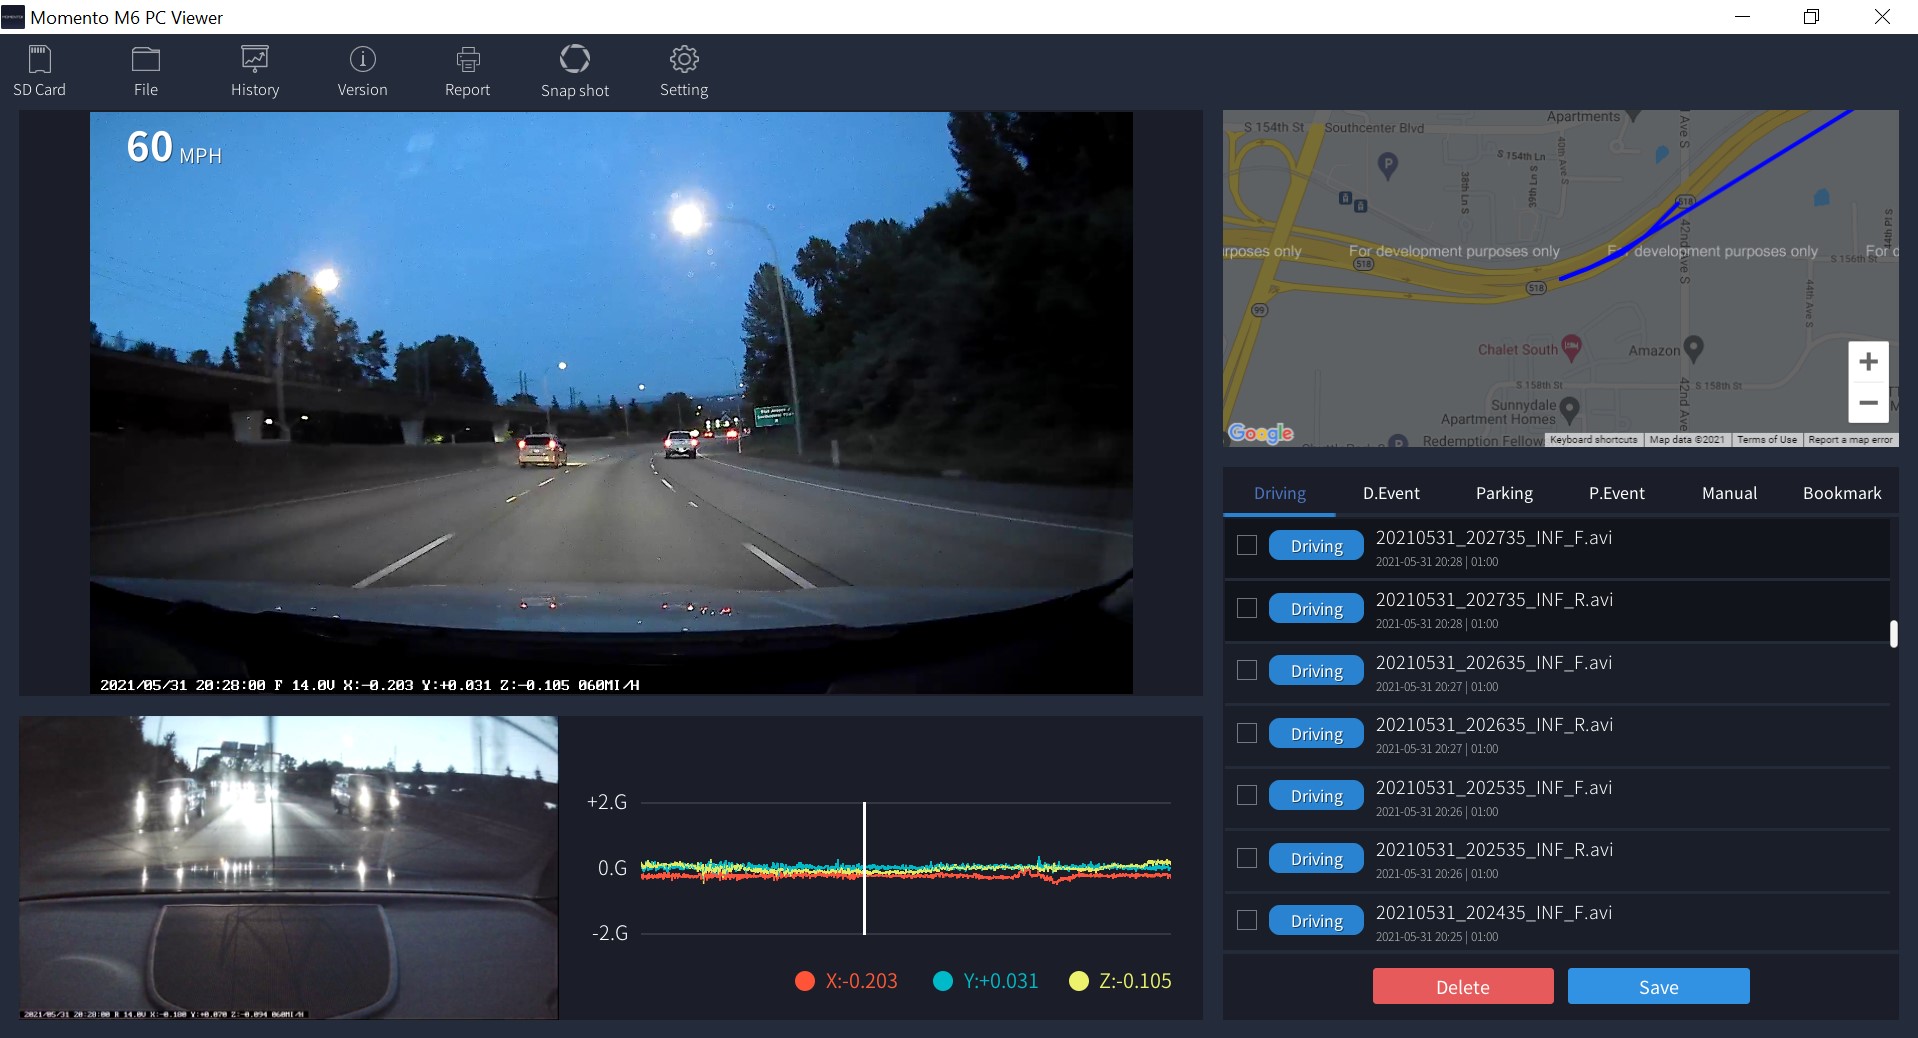Open the dashcam Setting panel
The height and width of the screenshot is (1038, 1918).
pyautogui.click(x=683, y=70)
